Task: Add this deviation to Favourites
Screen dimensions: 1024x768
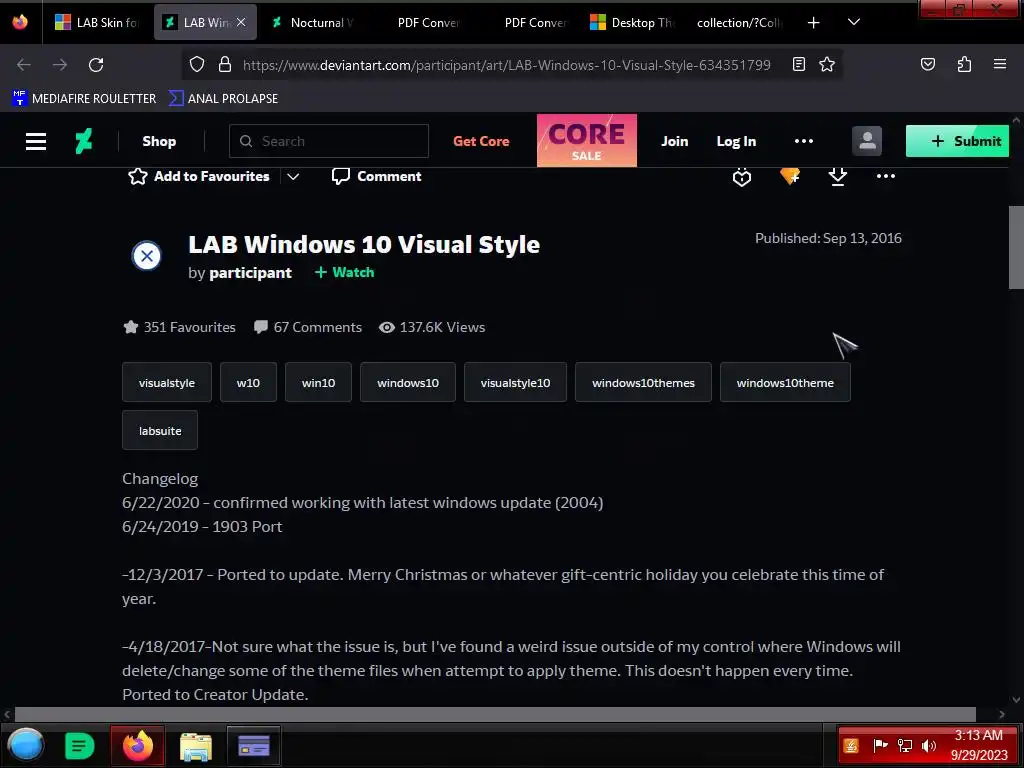Action: pyautogui.click(x=199, y=176)
